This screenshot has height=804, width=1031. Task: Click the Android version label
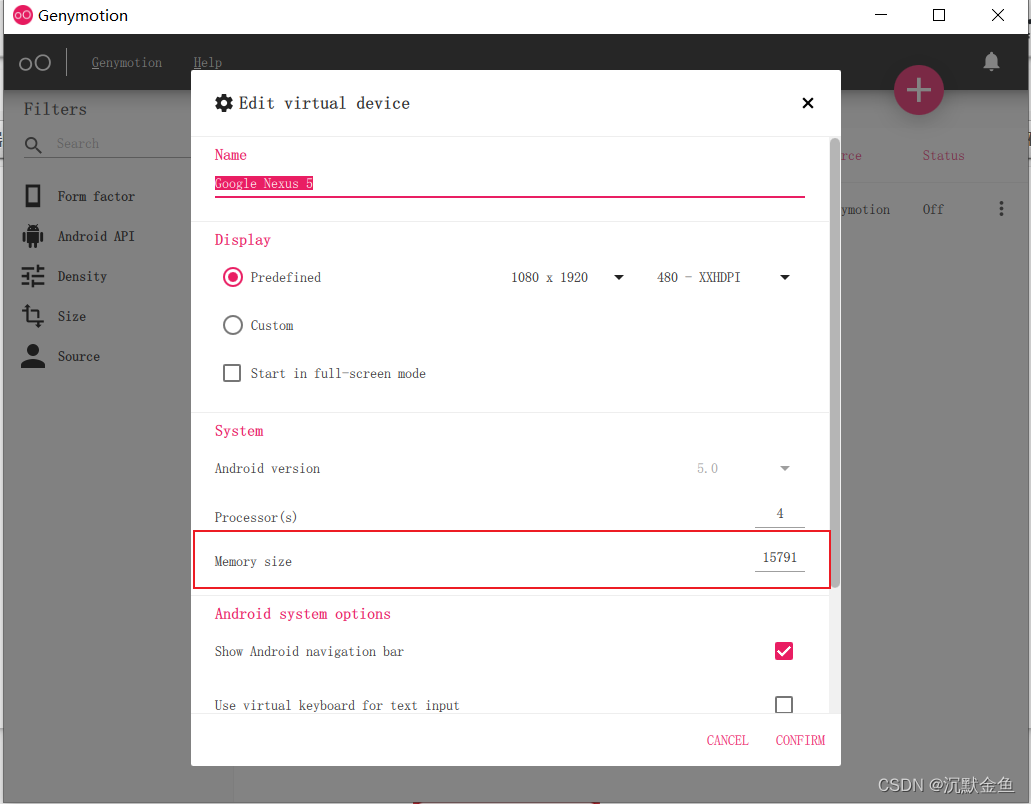point(267,469)
